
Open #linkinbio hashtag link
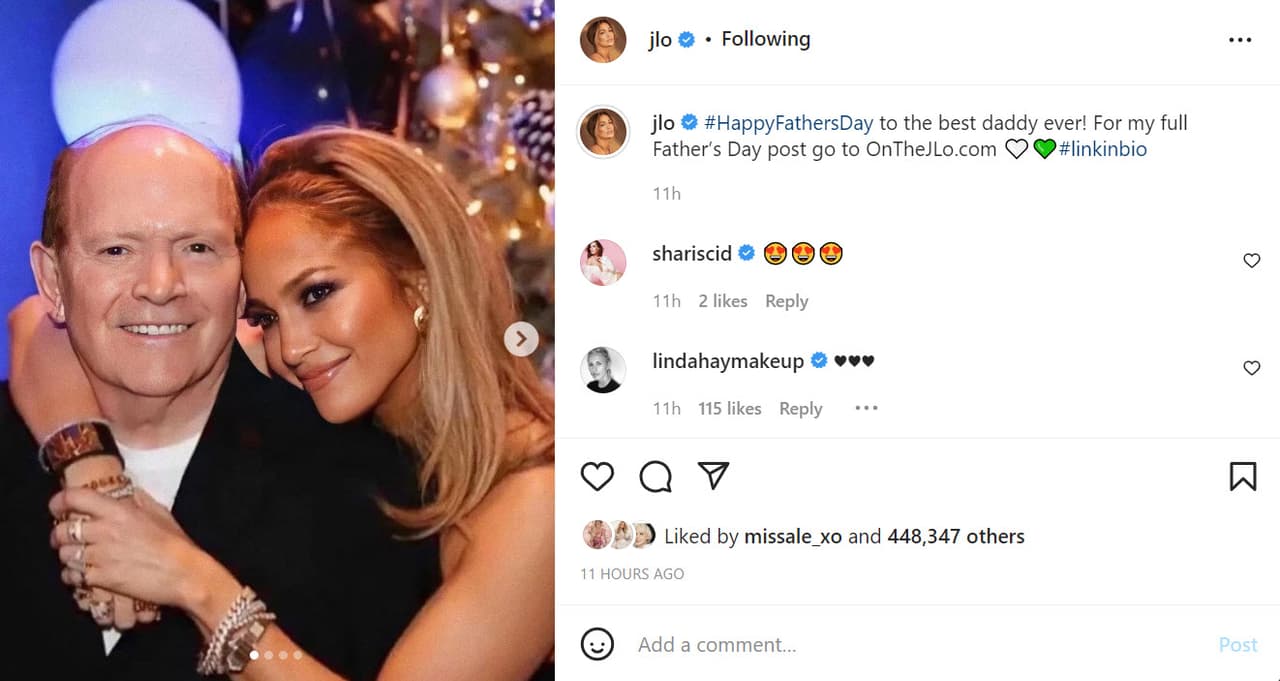point(1102,149)
